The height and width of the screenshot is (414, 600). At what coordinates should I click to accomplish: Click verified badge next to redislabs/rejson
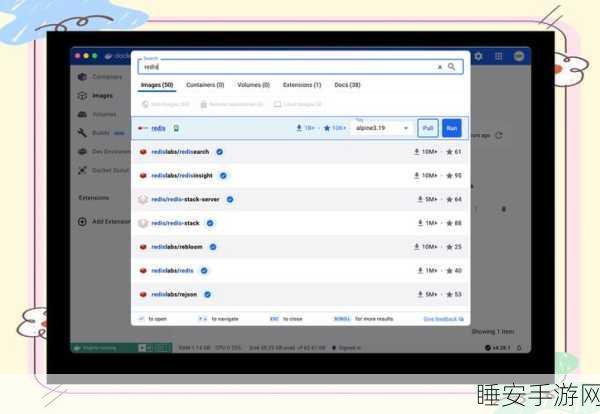pos(207,294)
